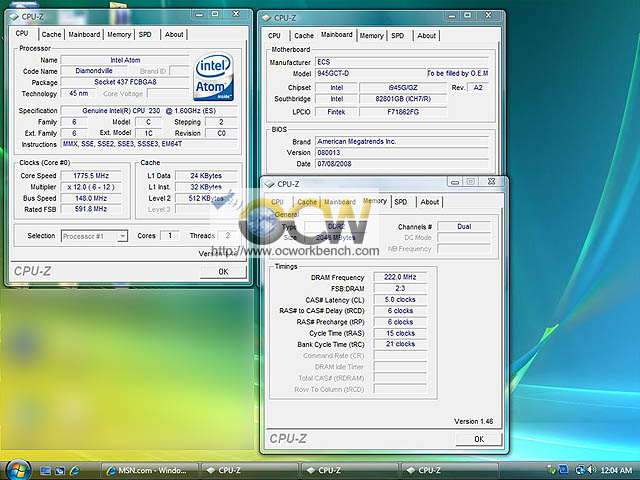Click the Intel Atom logo image
The height and width of the screenshot is (480, 640).
point(213,76)
